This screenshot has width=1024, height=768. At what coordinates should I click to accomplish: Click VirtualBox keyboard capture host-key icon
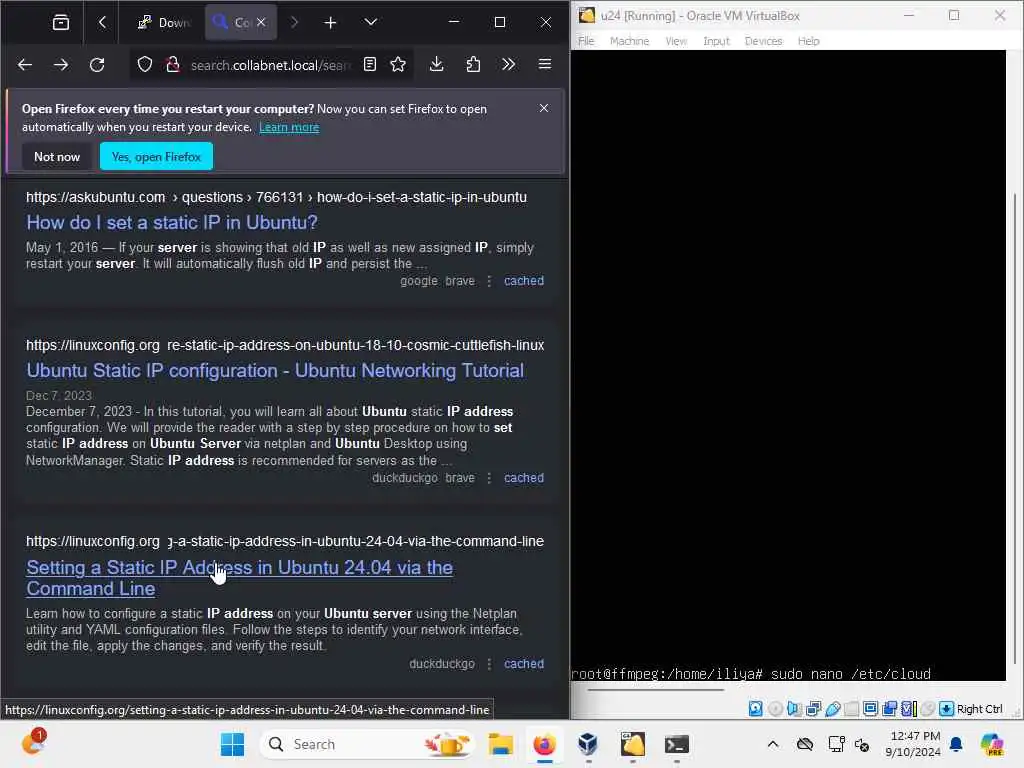(x=946, y=709)
